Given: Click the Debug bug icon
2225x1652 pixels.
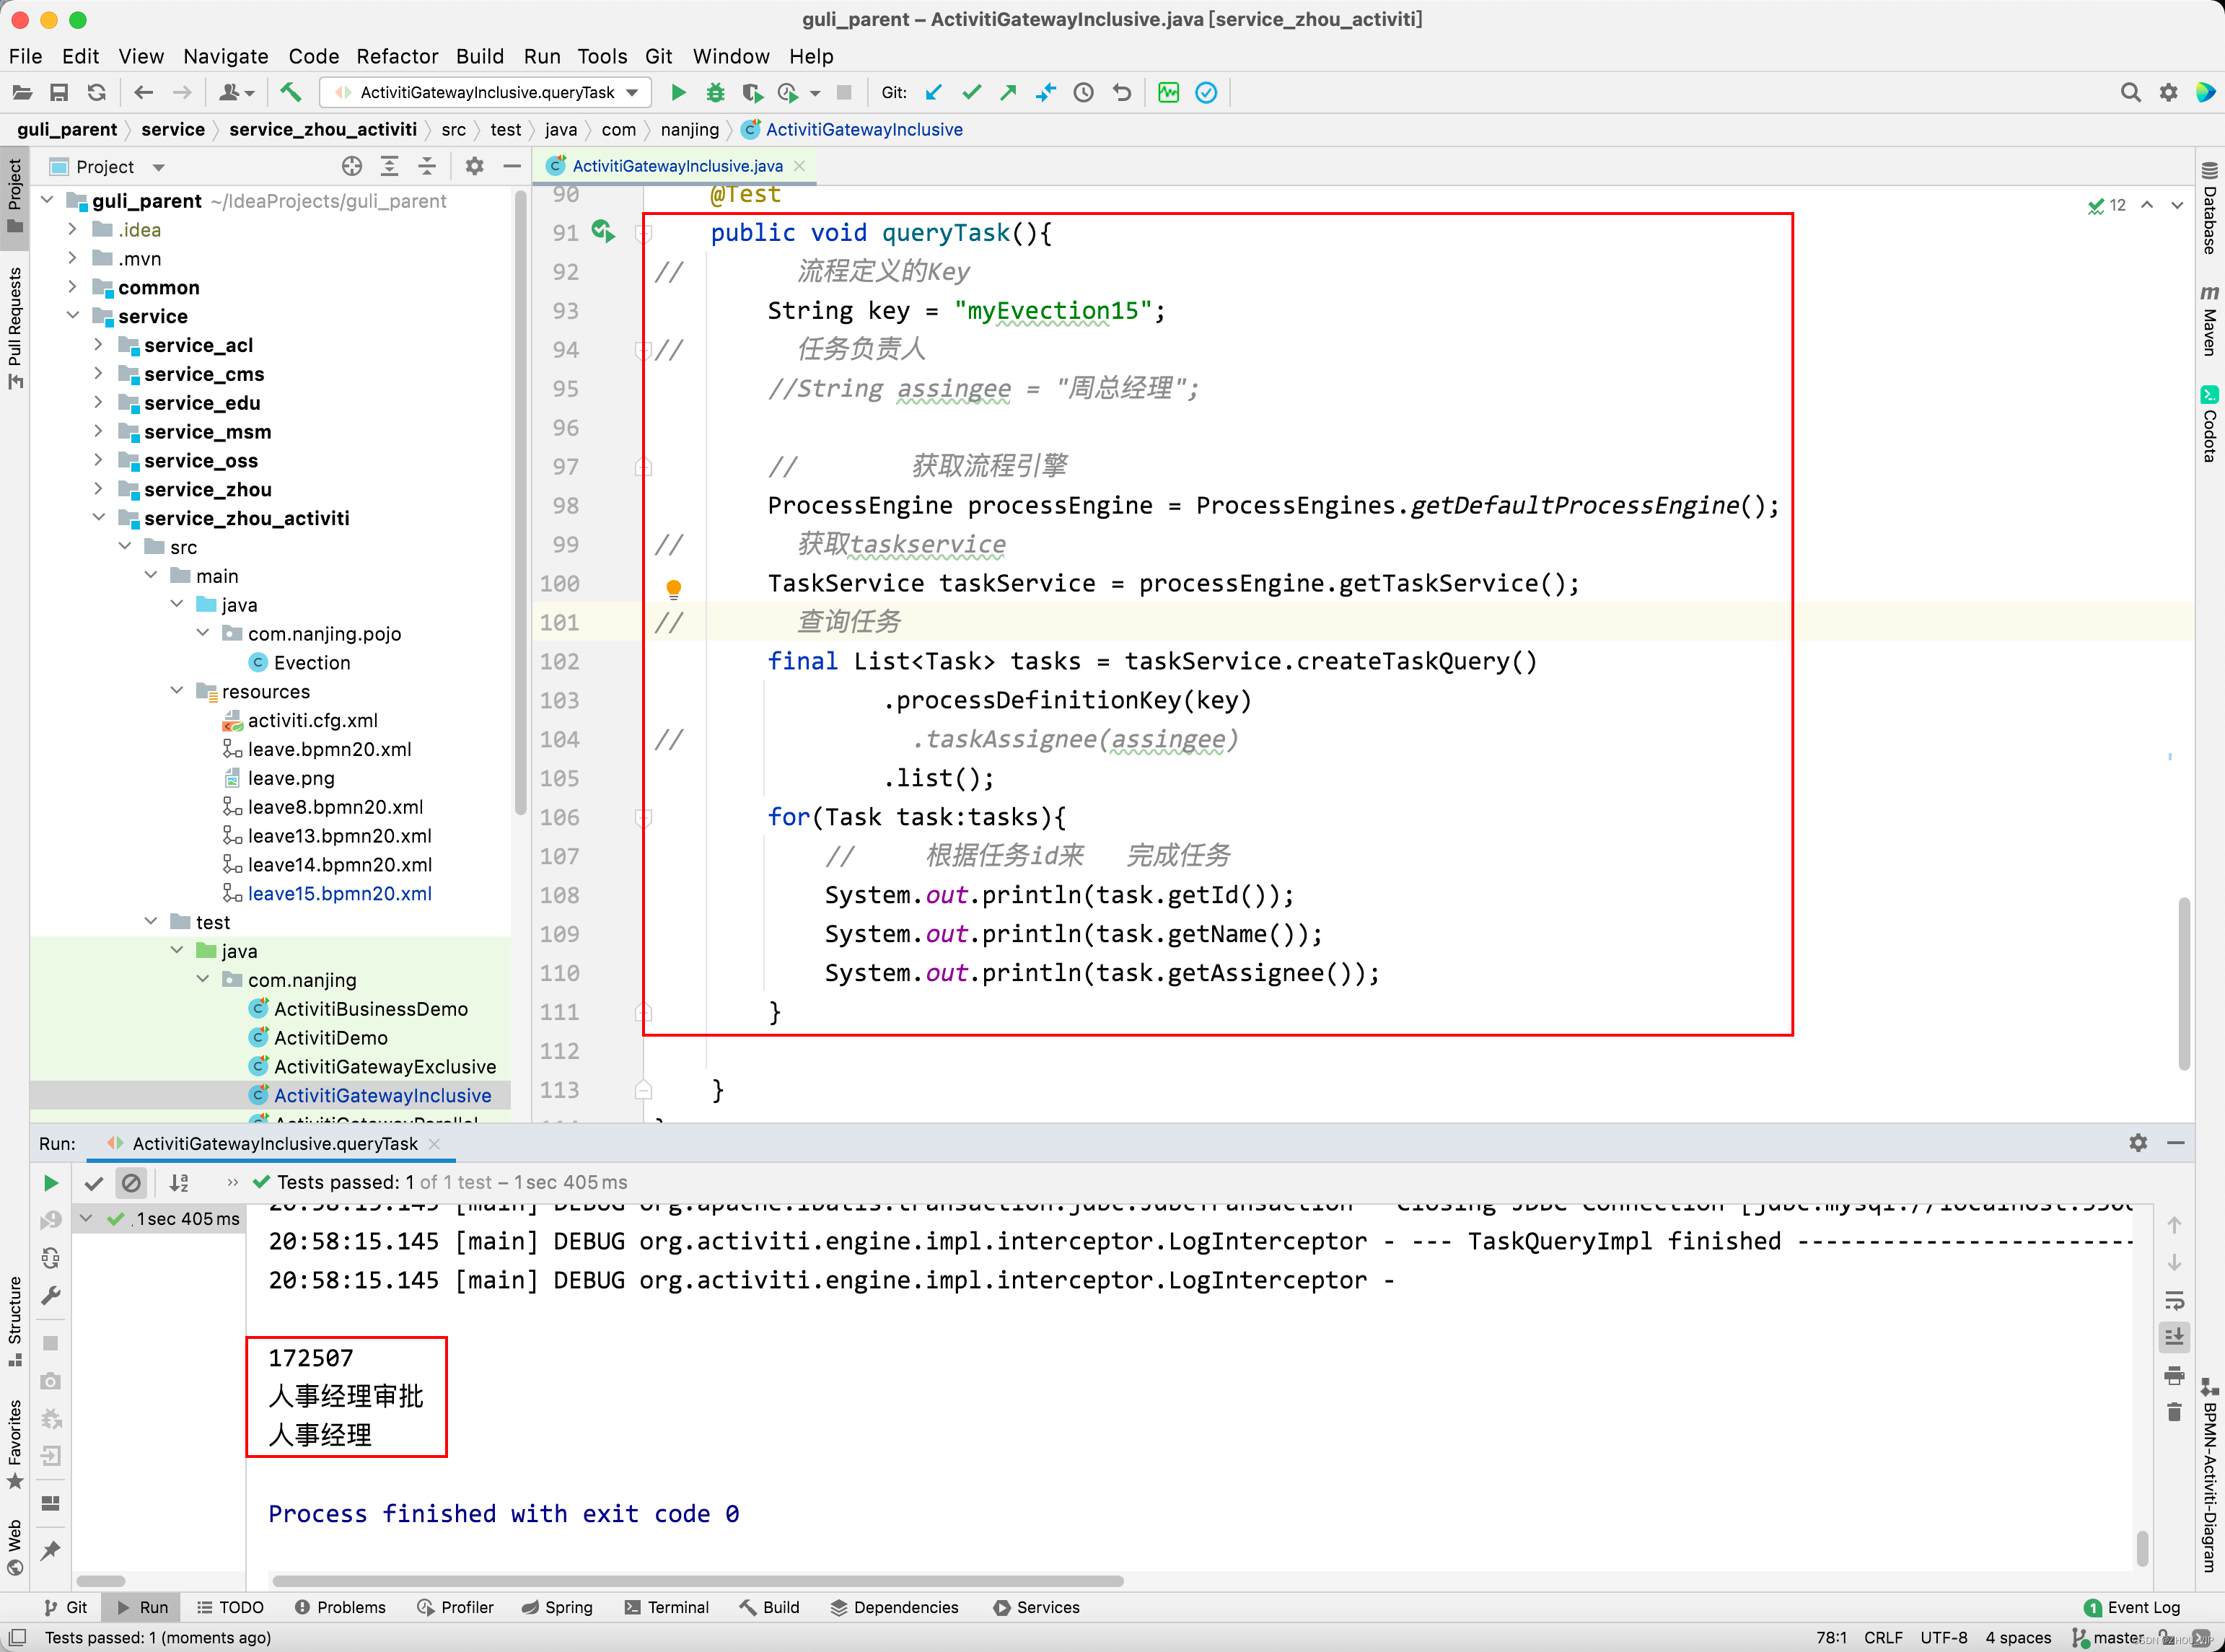Looking at the screenshot, I should pyautogui.click(x=715, y=93).
